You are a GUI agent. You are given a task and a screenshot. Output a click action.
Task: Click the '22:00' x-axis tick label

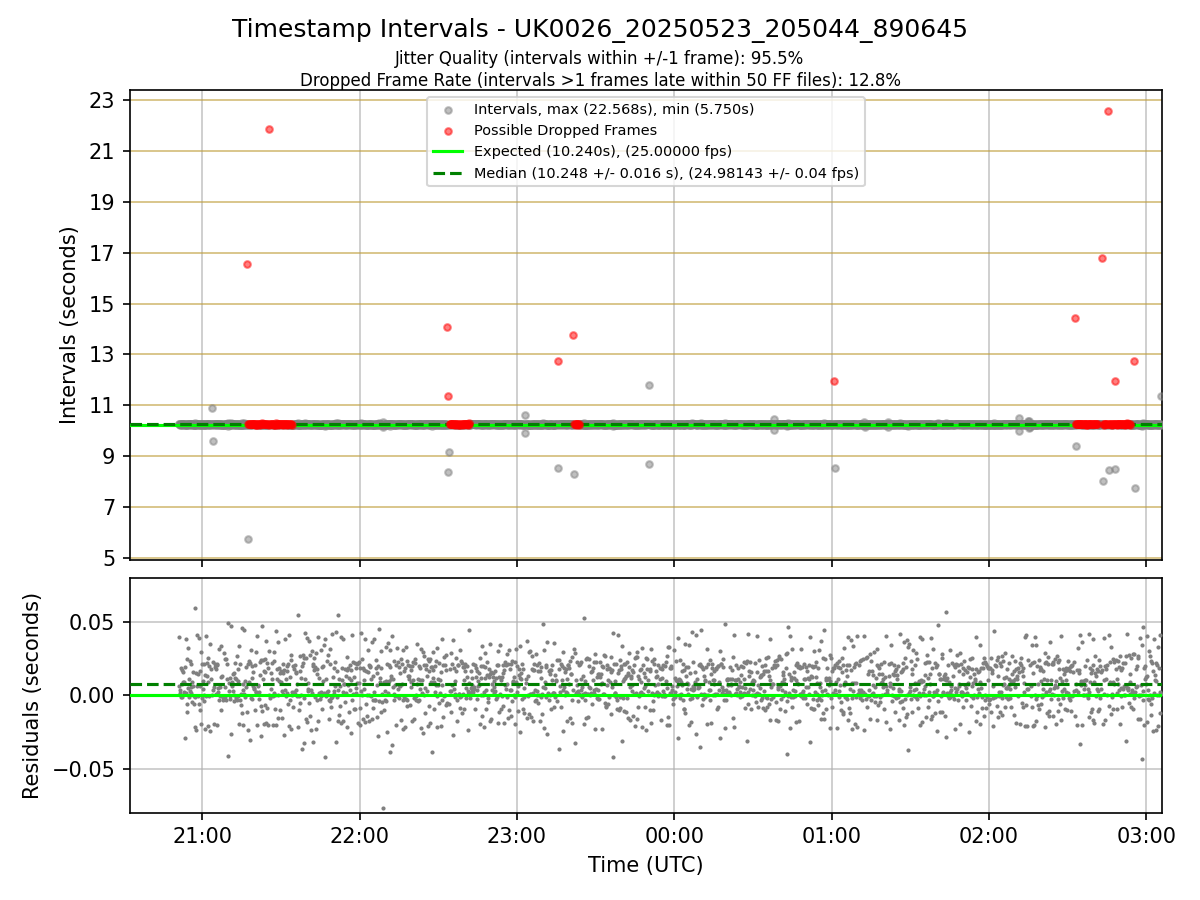360,834
